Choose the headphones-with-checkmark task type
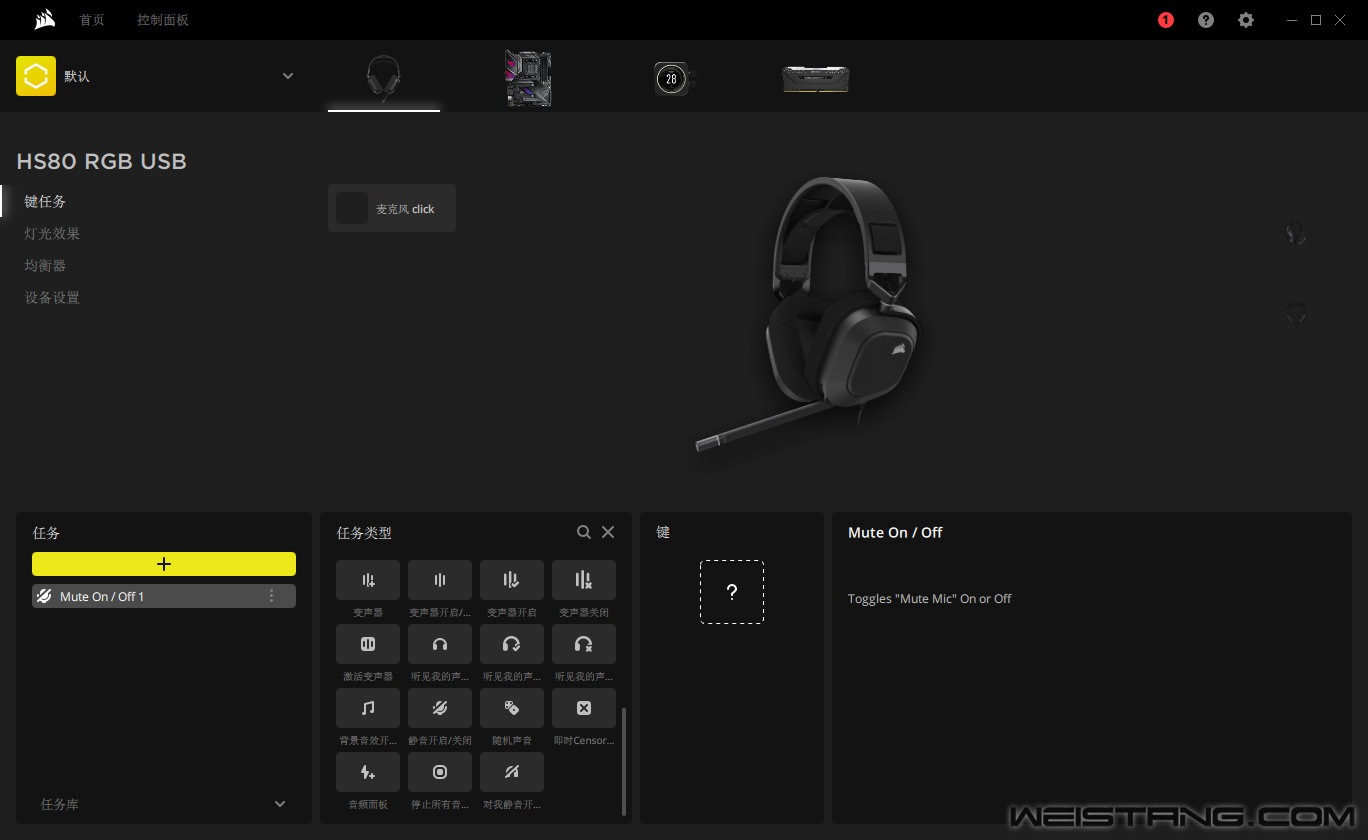1368x840 pixels. coord(512,644)
